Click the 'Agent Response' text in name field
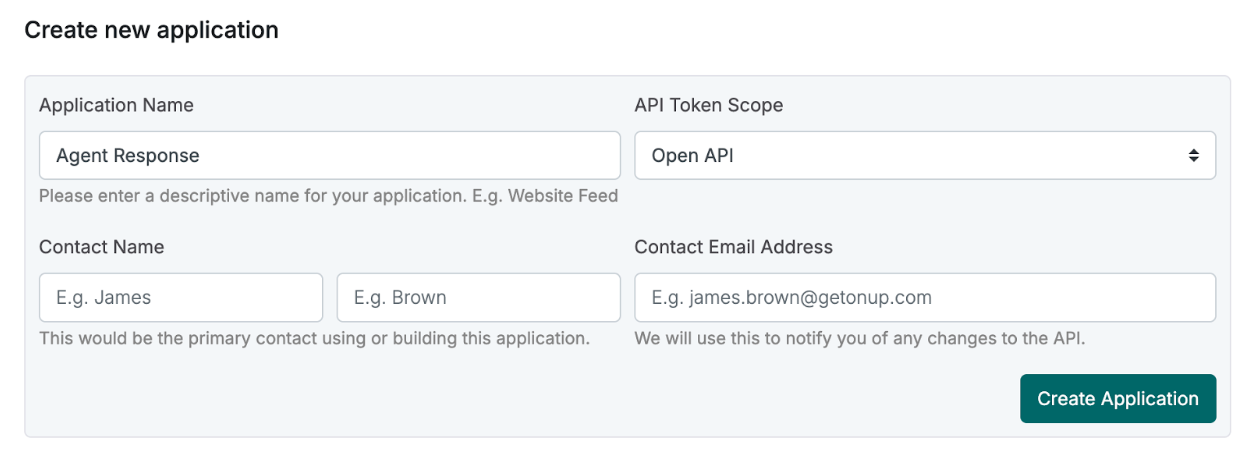Viewport: 1254px width, 456px height. tap(128, 156)
